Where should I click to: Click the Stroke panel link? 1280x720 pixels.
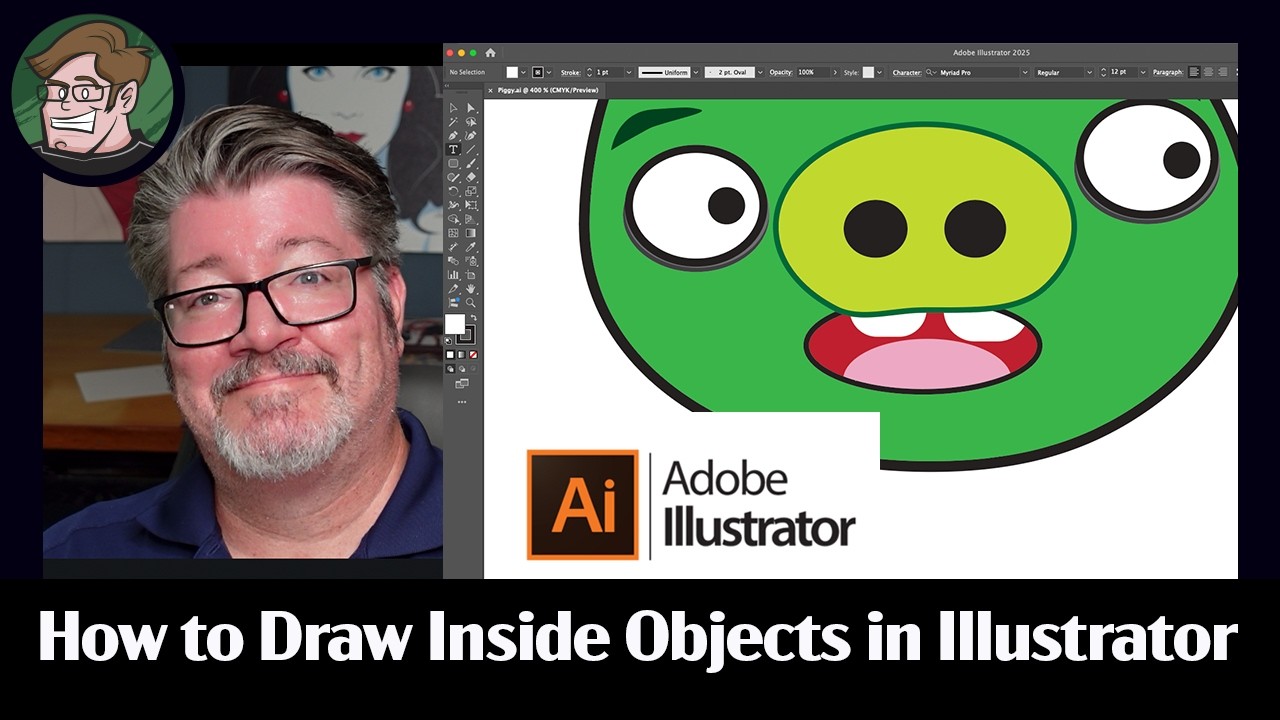pos(571,72)
